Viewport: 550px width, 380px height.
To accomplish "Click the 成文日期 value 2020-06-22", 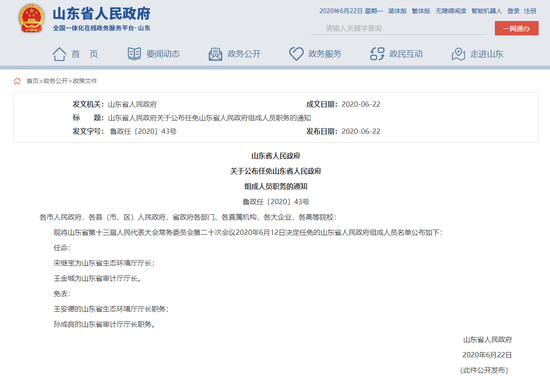I will [361, 104].
